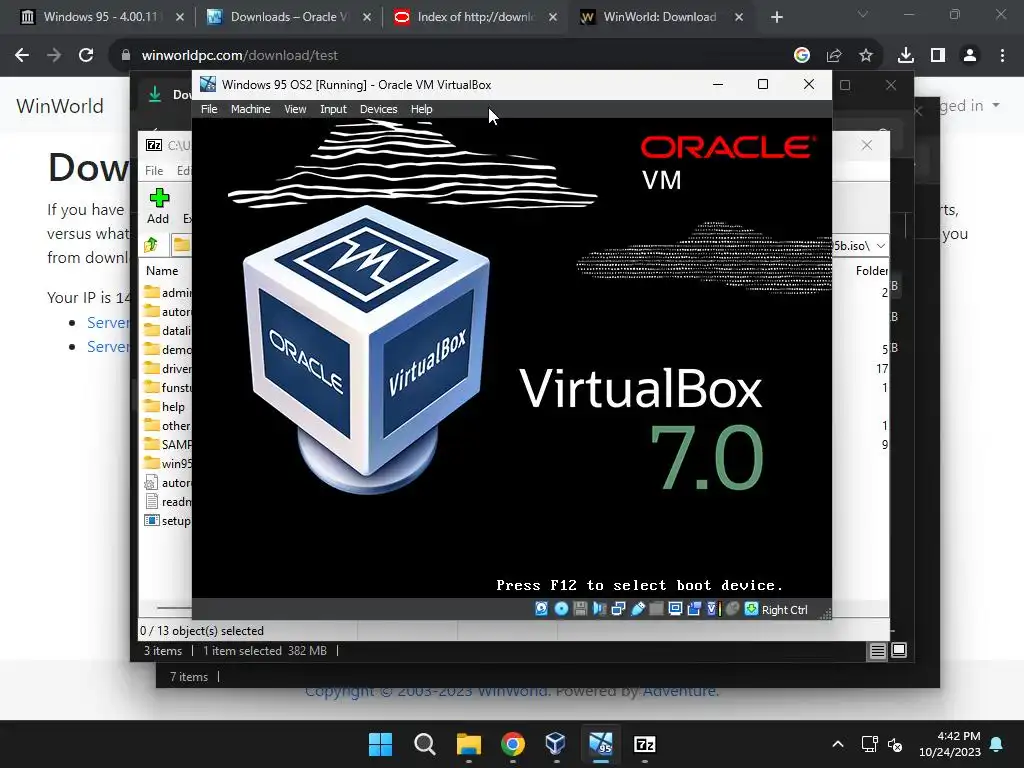
Task: Click the USB devices indicator in VirtualBox status bar
Action: (638, 609)
